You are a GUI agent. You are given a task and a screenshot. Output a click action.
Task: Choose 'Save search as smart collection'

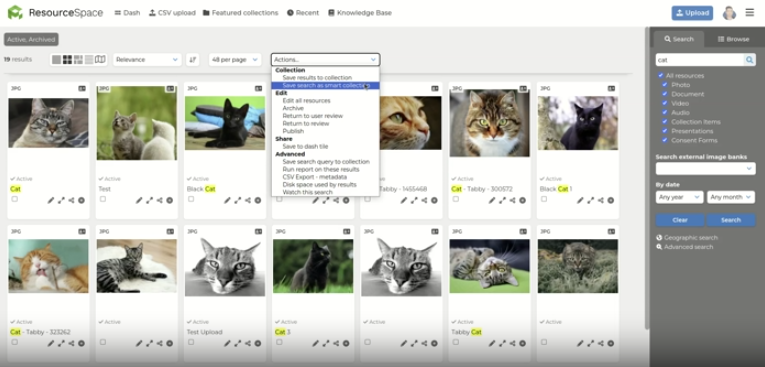[325, 85]
